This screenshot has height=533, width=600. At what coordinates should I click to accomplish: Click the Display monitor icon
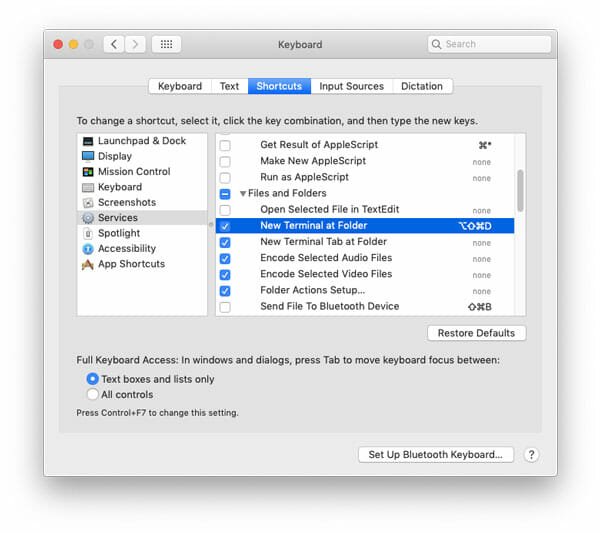(88, 156)
